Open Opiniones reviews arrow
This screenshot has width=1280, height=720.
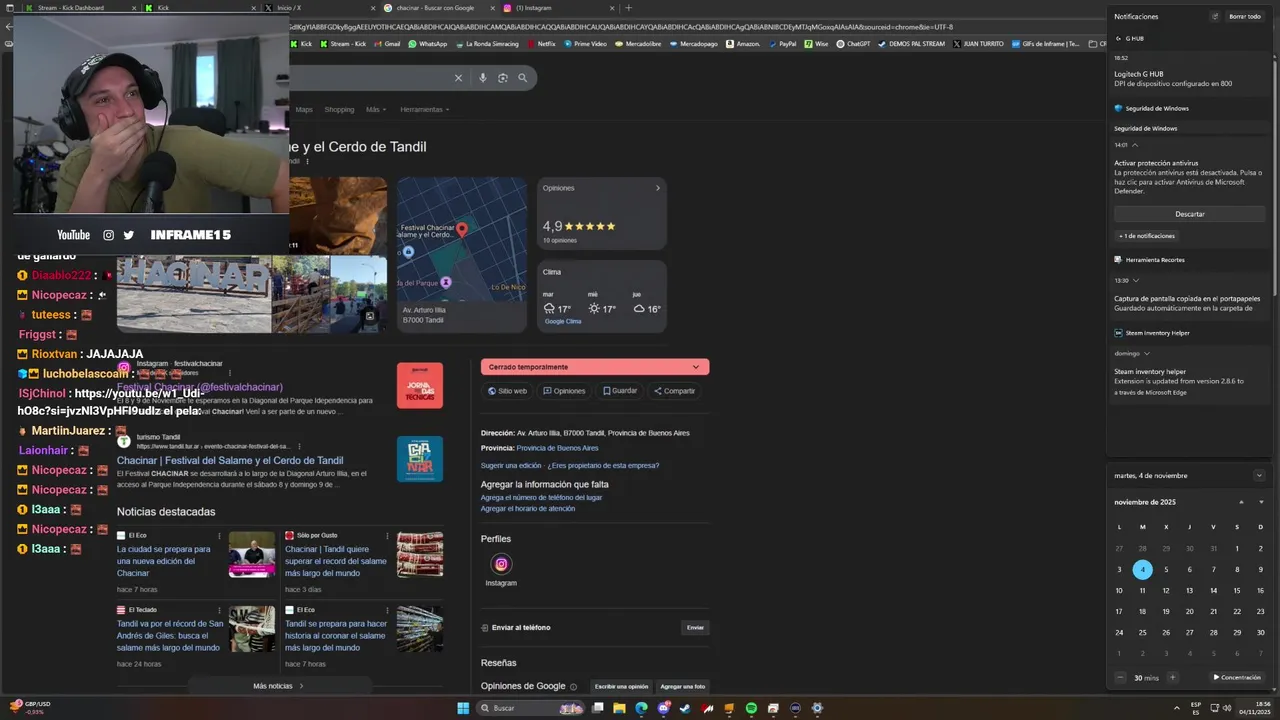[x=657, y=188]
